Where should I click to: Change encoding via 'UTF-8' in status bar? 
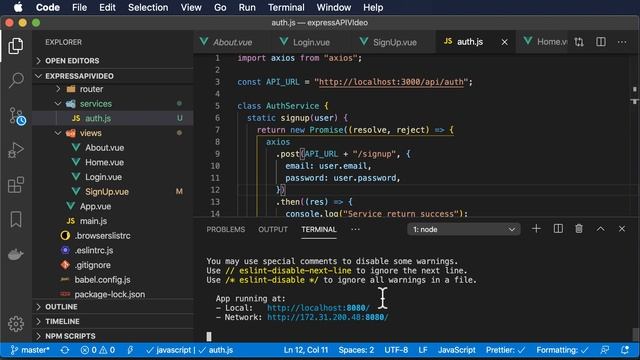396,350
